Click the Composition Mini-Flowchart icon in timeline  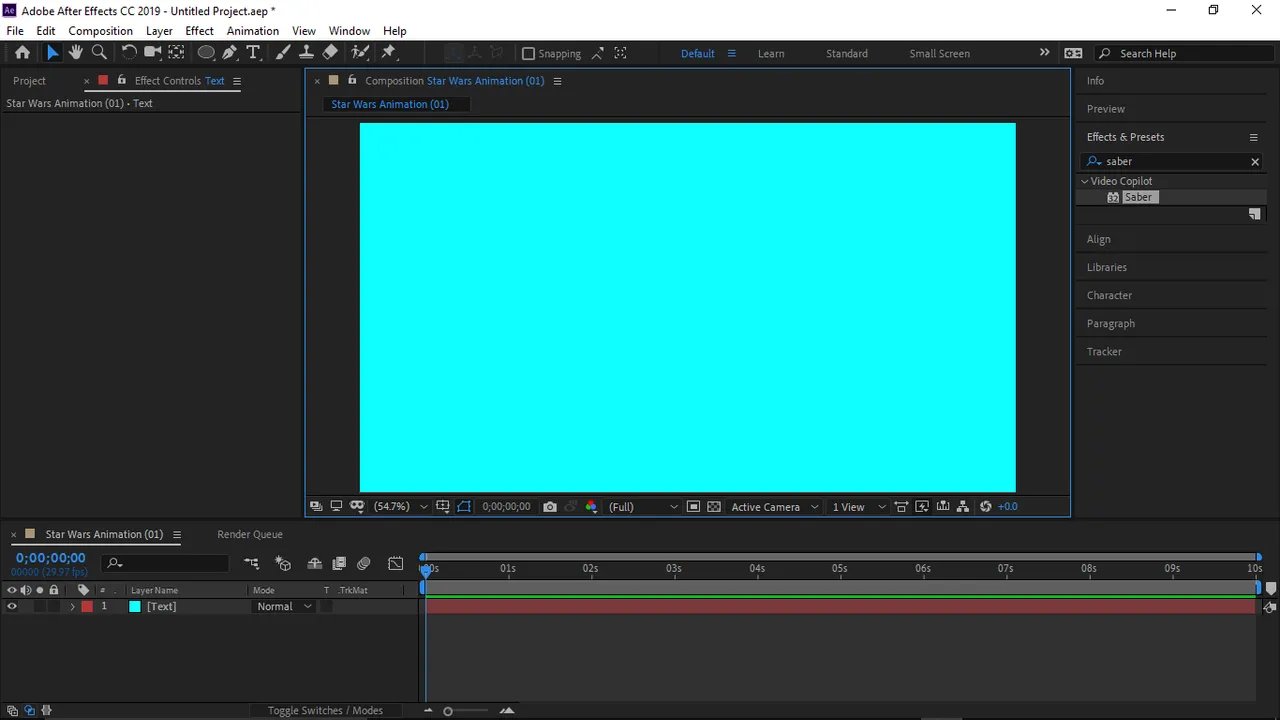(251, 564)
